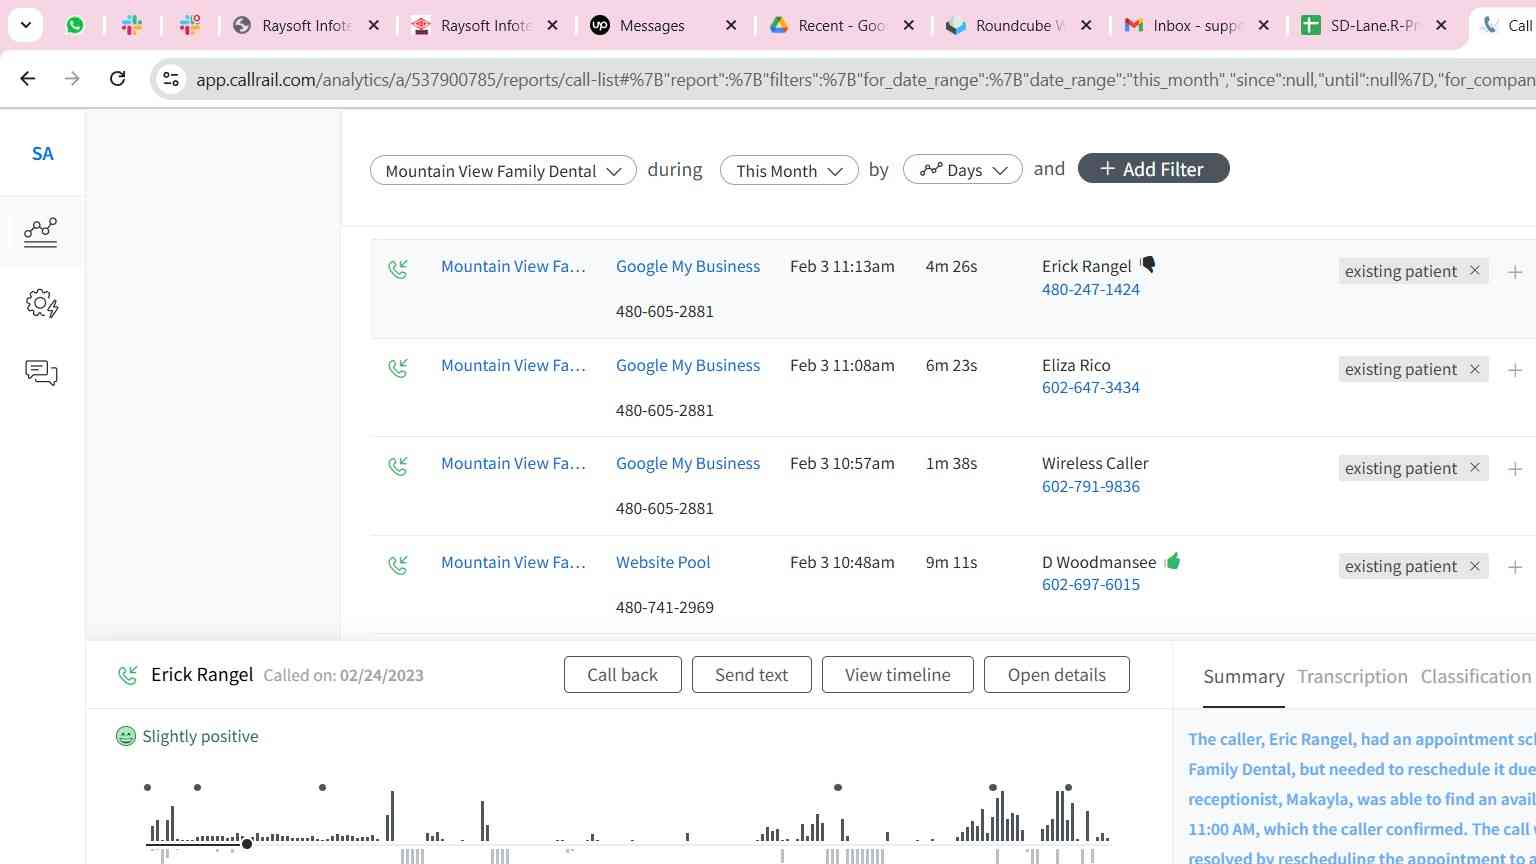This screenshot has height=864, width=1536.
Task: Close the Recent Google Drive tab
Action: click(x=909, y=25)
